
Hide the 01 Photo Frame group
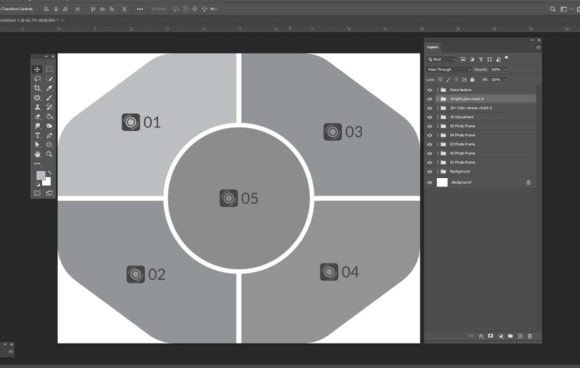429,162
